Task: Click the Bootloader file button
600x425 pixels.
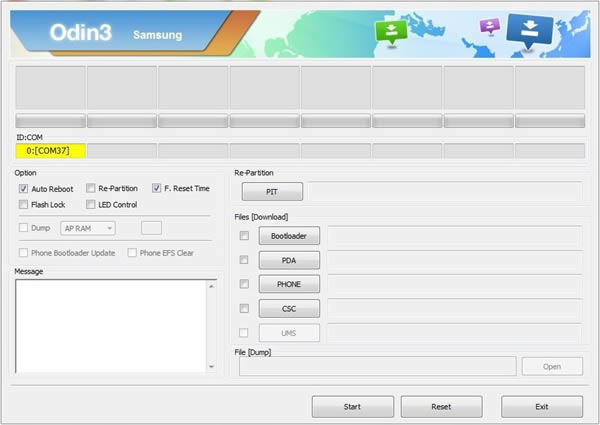Action: point(289,236)
